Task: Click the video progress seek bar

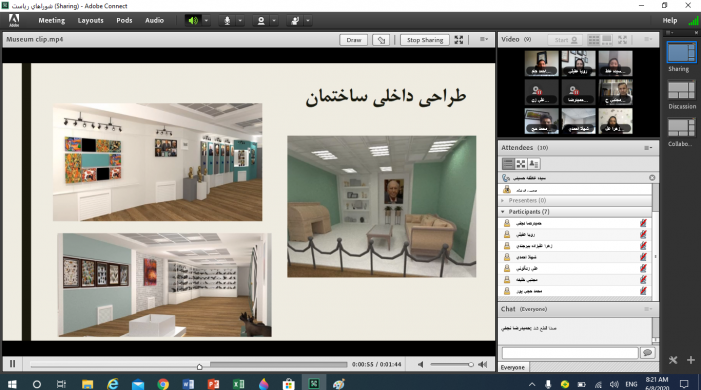Action: pos(188,365)
